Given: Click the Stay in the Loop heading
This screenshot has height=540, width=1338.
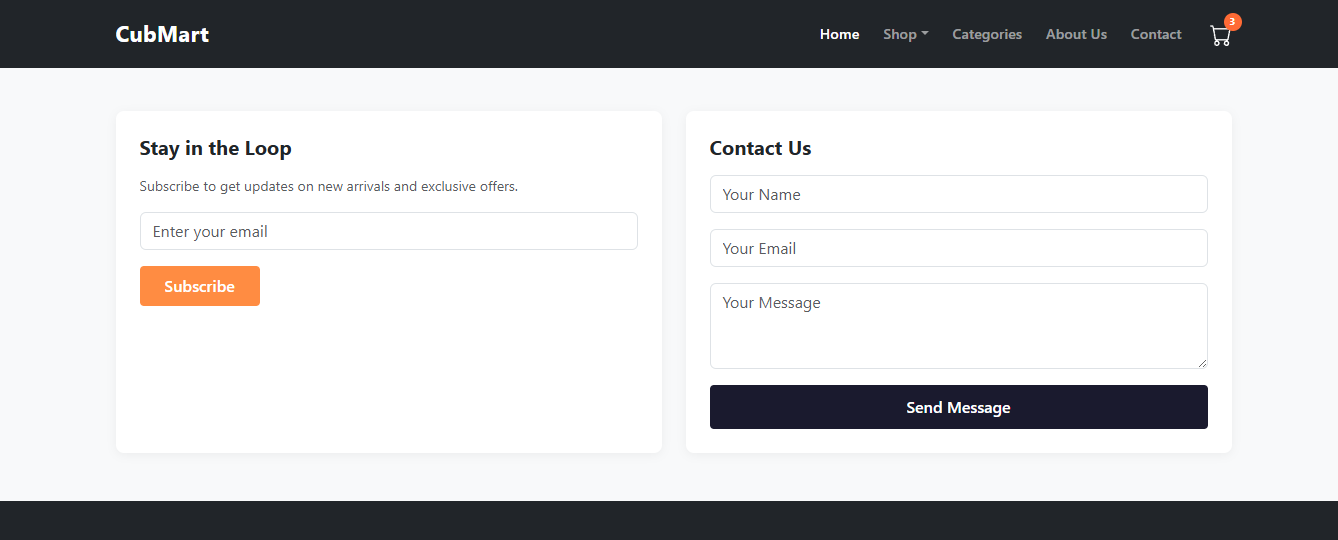Looking at the screenshot, I should 215,148.
